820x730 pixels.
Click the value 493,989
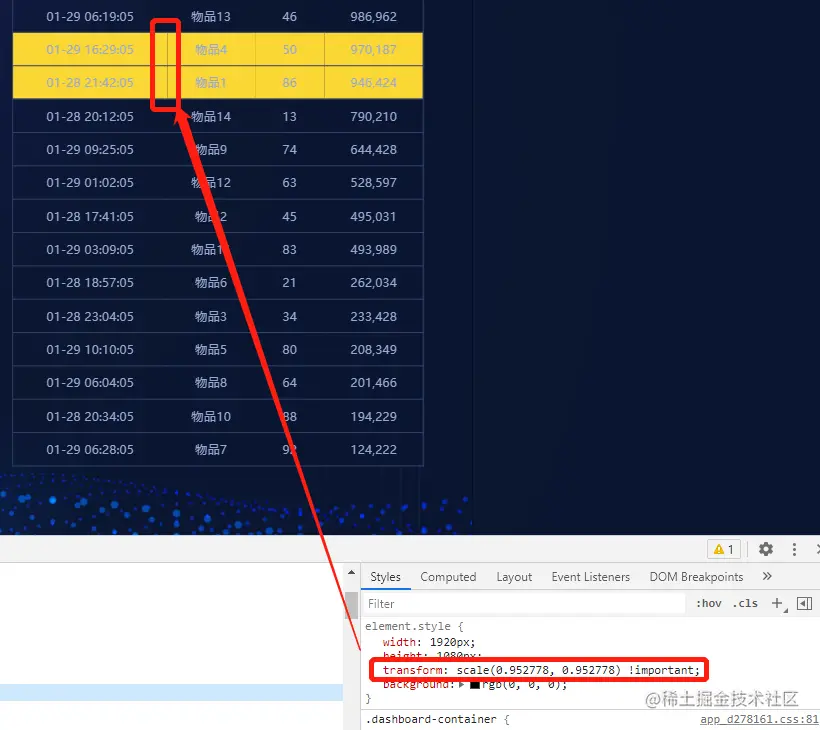pyautogui.click(x=373, y=249)
